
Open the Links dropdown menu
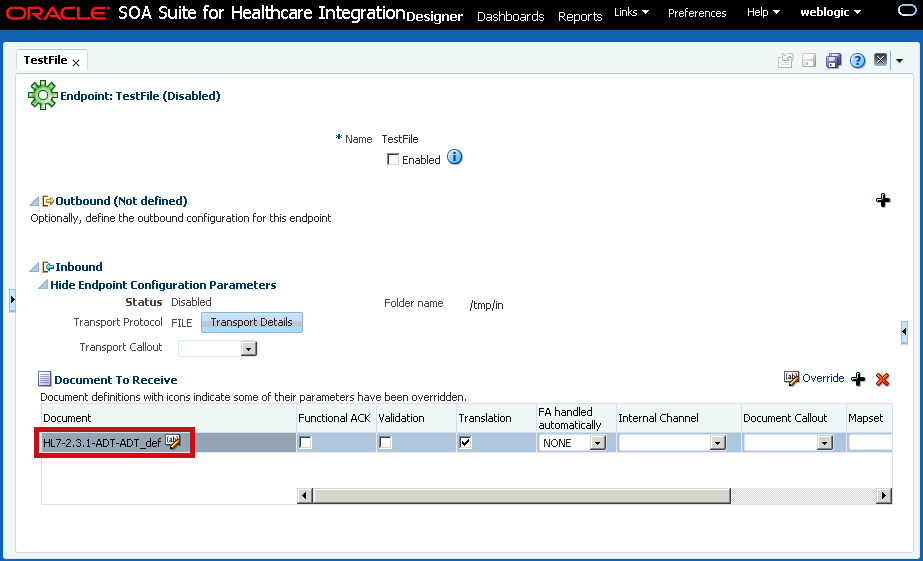(631, 12)
